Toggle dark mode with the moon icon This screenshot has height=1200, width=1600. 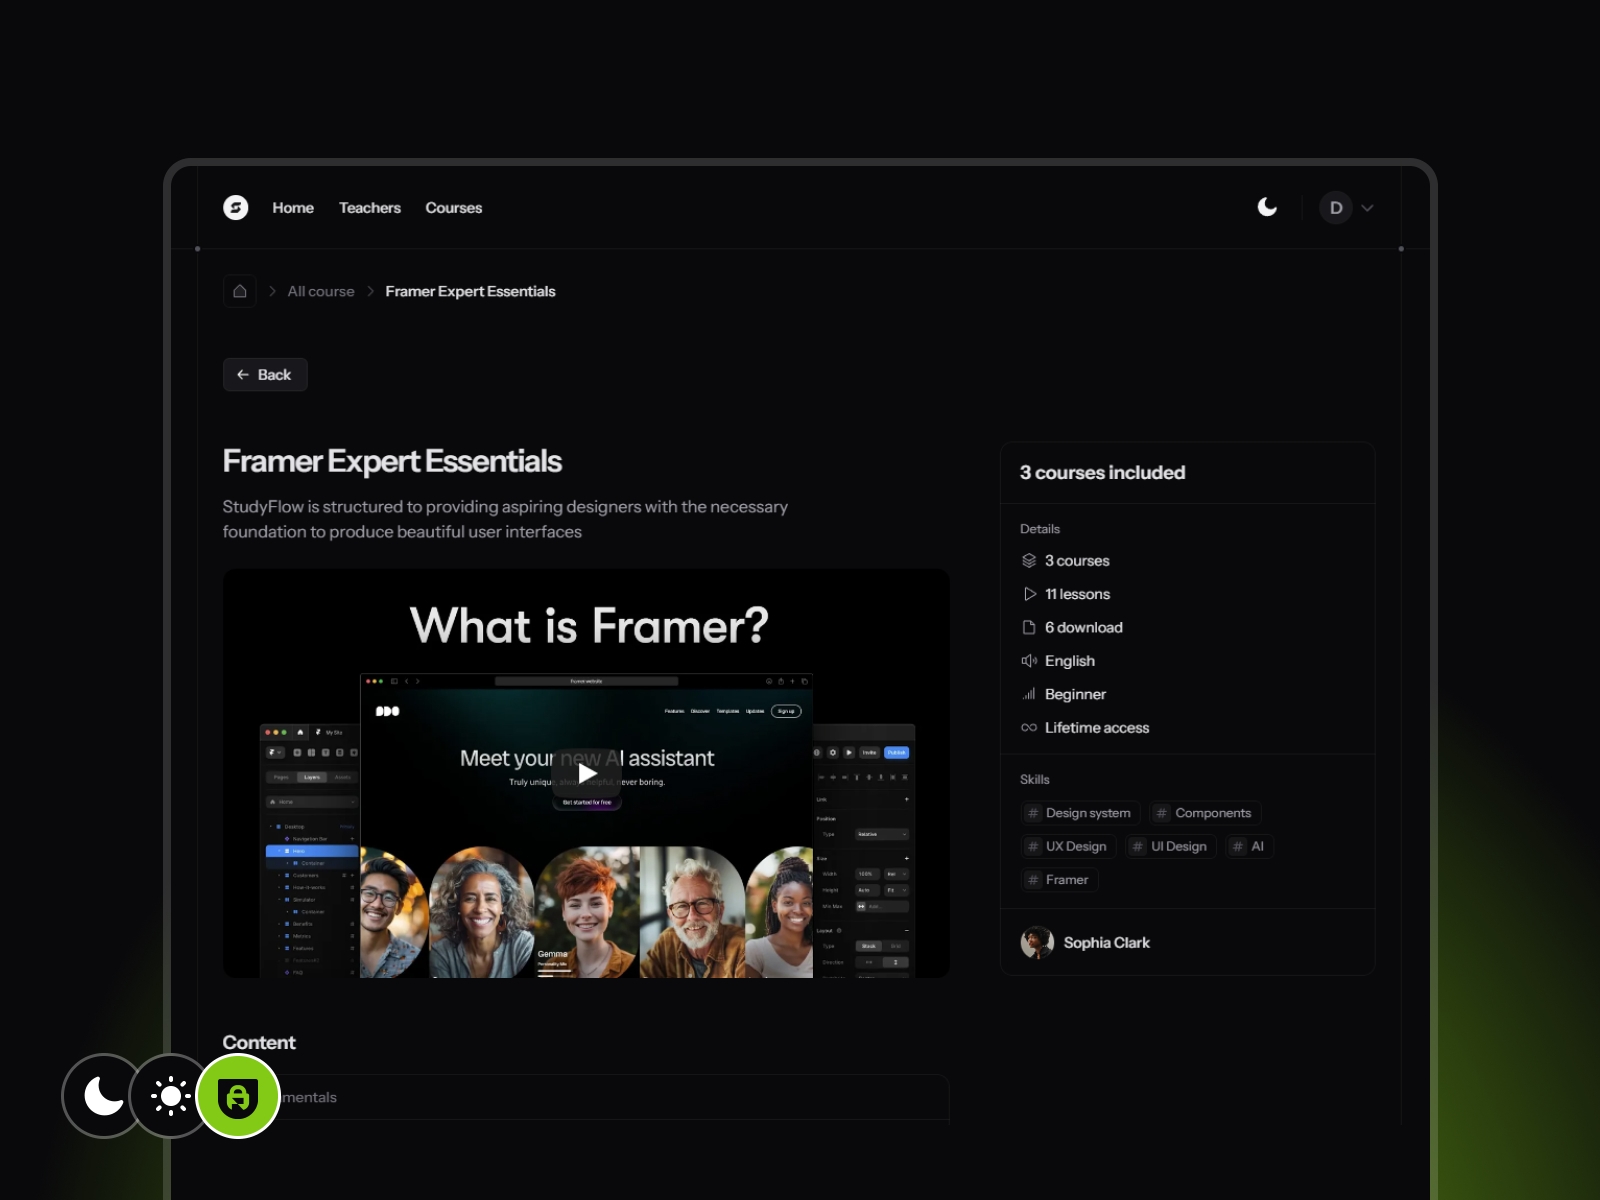[x=1267, y=207]
